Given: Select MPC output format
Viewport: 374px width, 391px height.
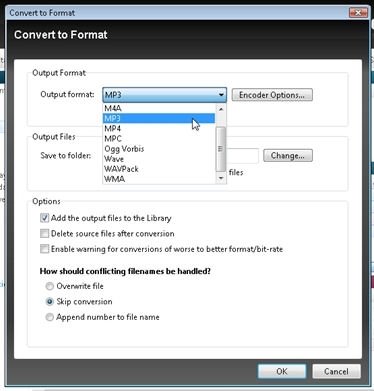Looking at the screenshot, I should 159,138.
